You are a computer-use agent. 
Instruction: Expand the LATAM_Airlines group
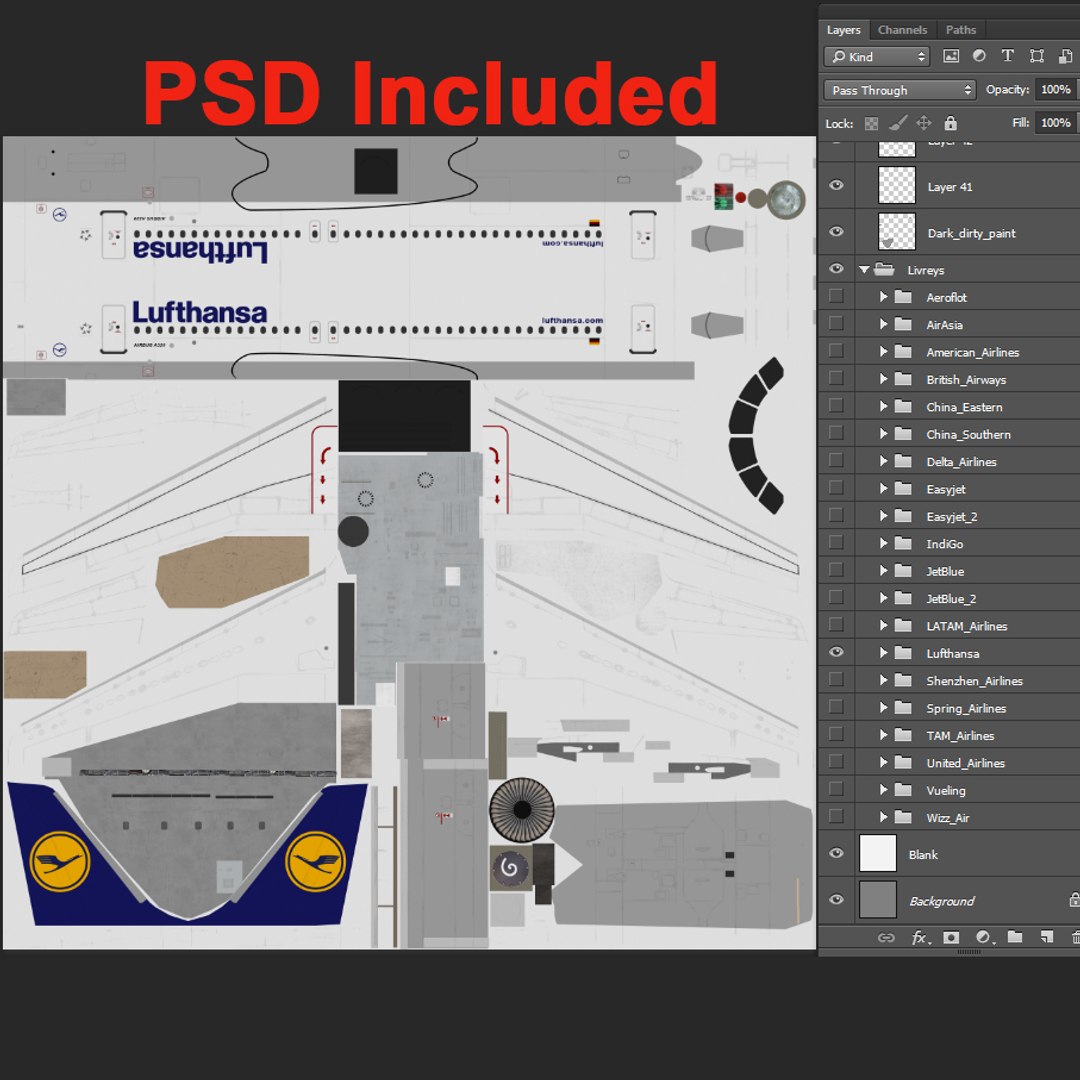pyautogui.click(x=884, y=625)
